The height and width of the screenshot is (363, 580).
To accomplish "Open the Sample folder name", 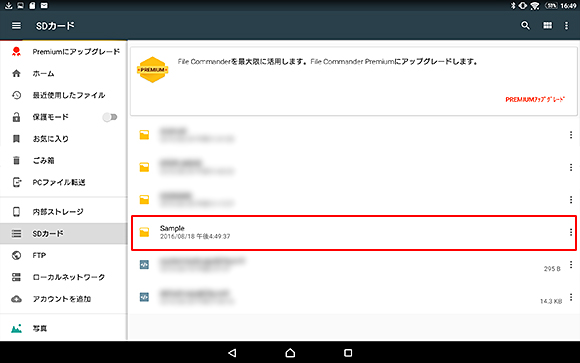I will pos(172,228).
